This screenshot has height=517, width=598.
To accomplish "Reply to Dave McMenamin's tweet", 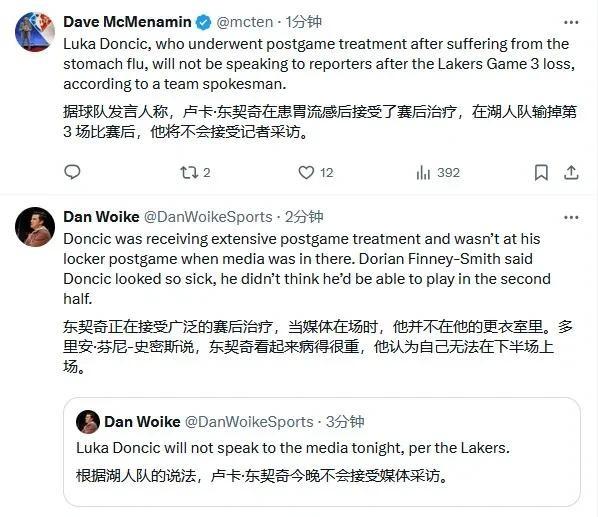I will [72, 172].
